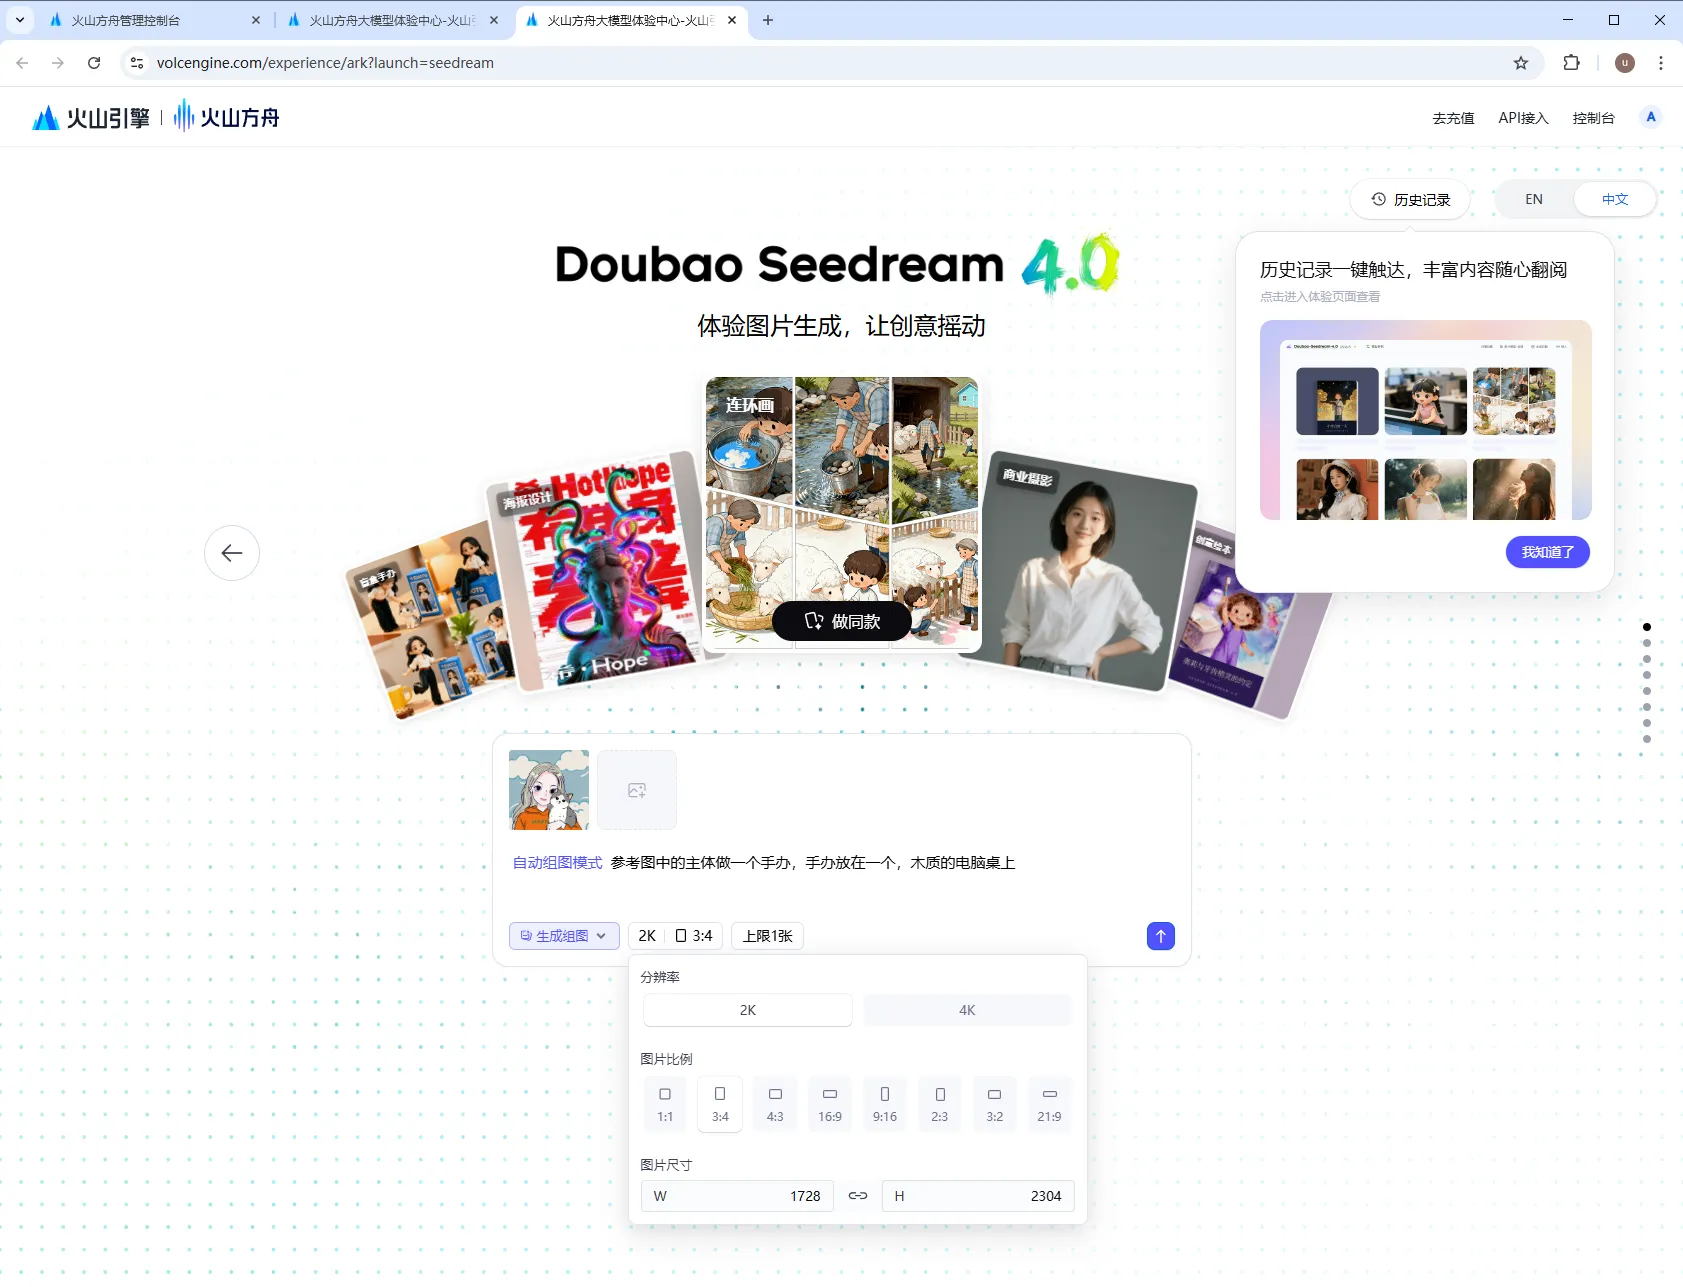Screen dimensions: 1683x1287
Task: Click the history preview image in tooltip
Action: [x=1426, y=420]
